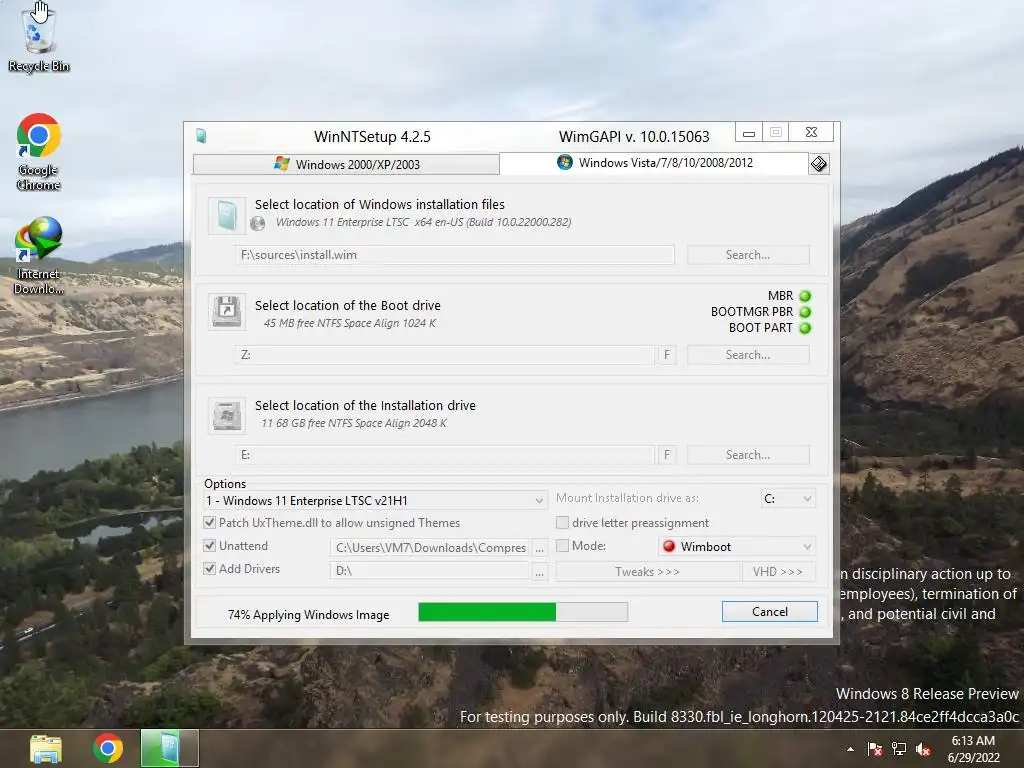This screenshot has height=768, width=1024.
Task: Open the Mount Installation drive letter dropdown
Action: (x=788, y=499)
